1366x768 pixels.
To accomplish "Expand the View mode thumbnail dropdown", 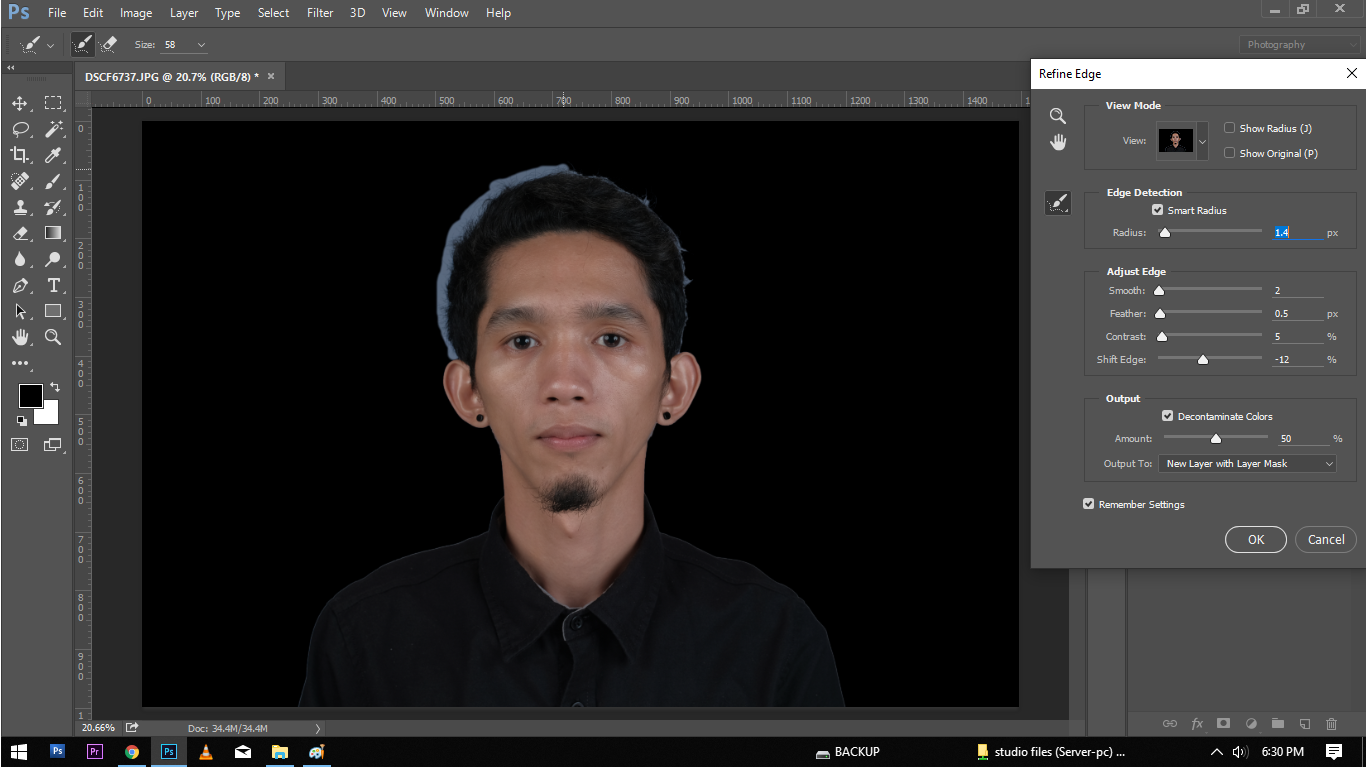I will [1202, 141].
